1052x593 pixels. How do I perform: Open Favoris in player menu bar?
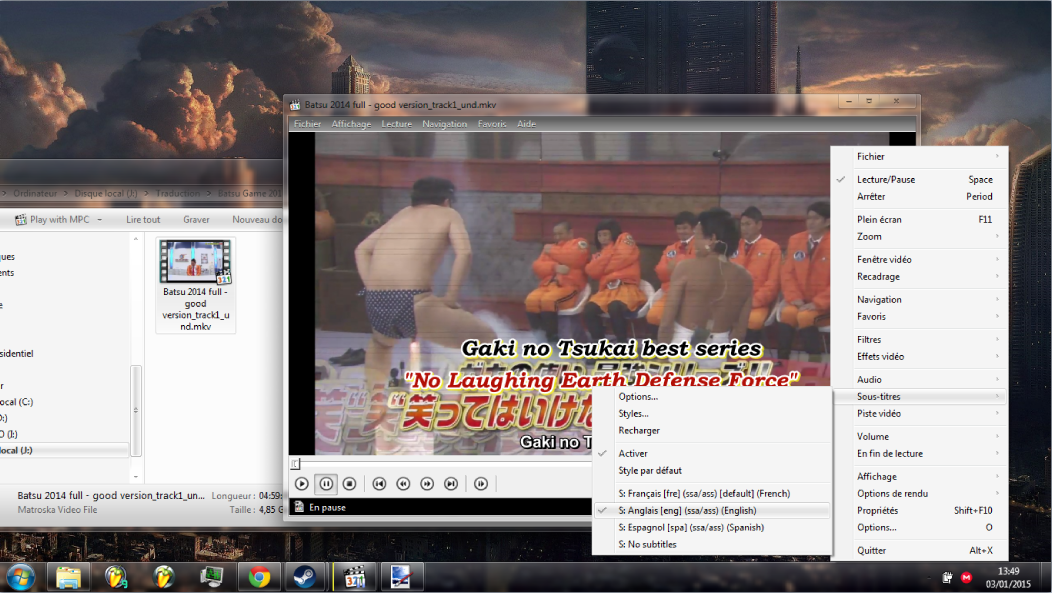[x=492, y=124]
